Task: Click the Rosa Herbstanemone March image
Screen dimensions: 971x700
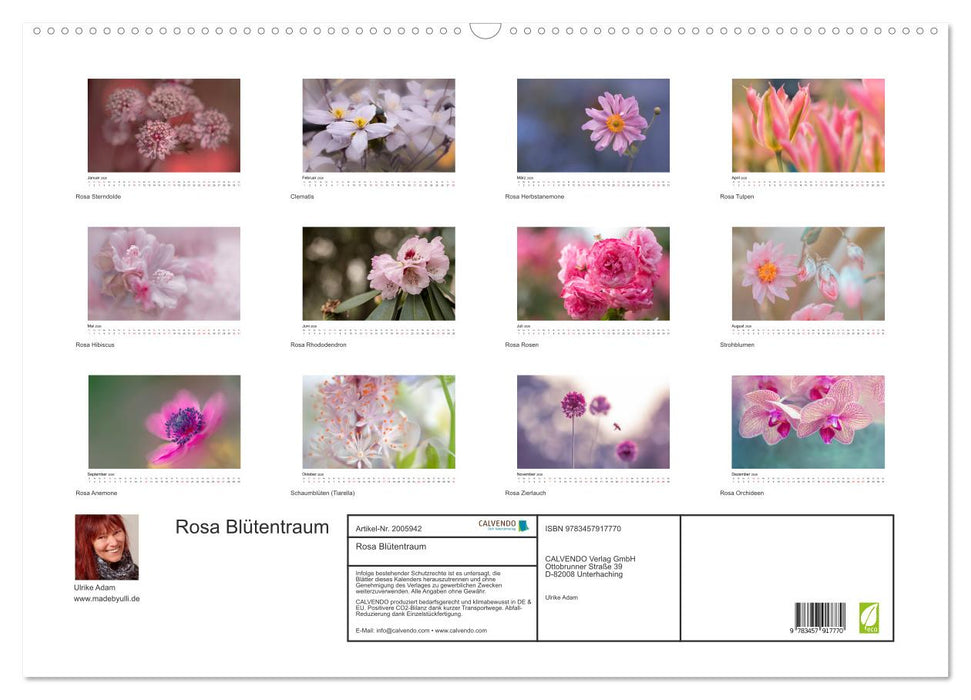Action: coord(593,123)
